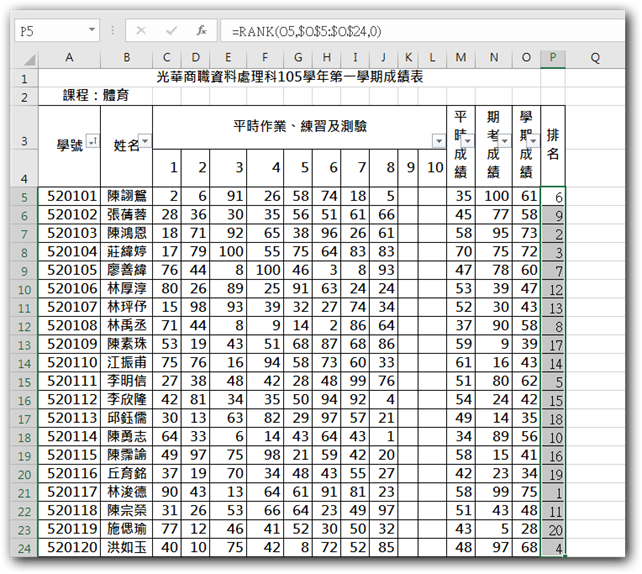This screenshot has width=642, height=574.
Task: Click 學期成績 cell 75 in row 21
Action: pyautogui.click(x=527, y=492)
